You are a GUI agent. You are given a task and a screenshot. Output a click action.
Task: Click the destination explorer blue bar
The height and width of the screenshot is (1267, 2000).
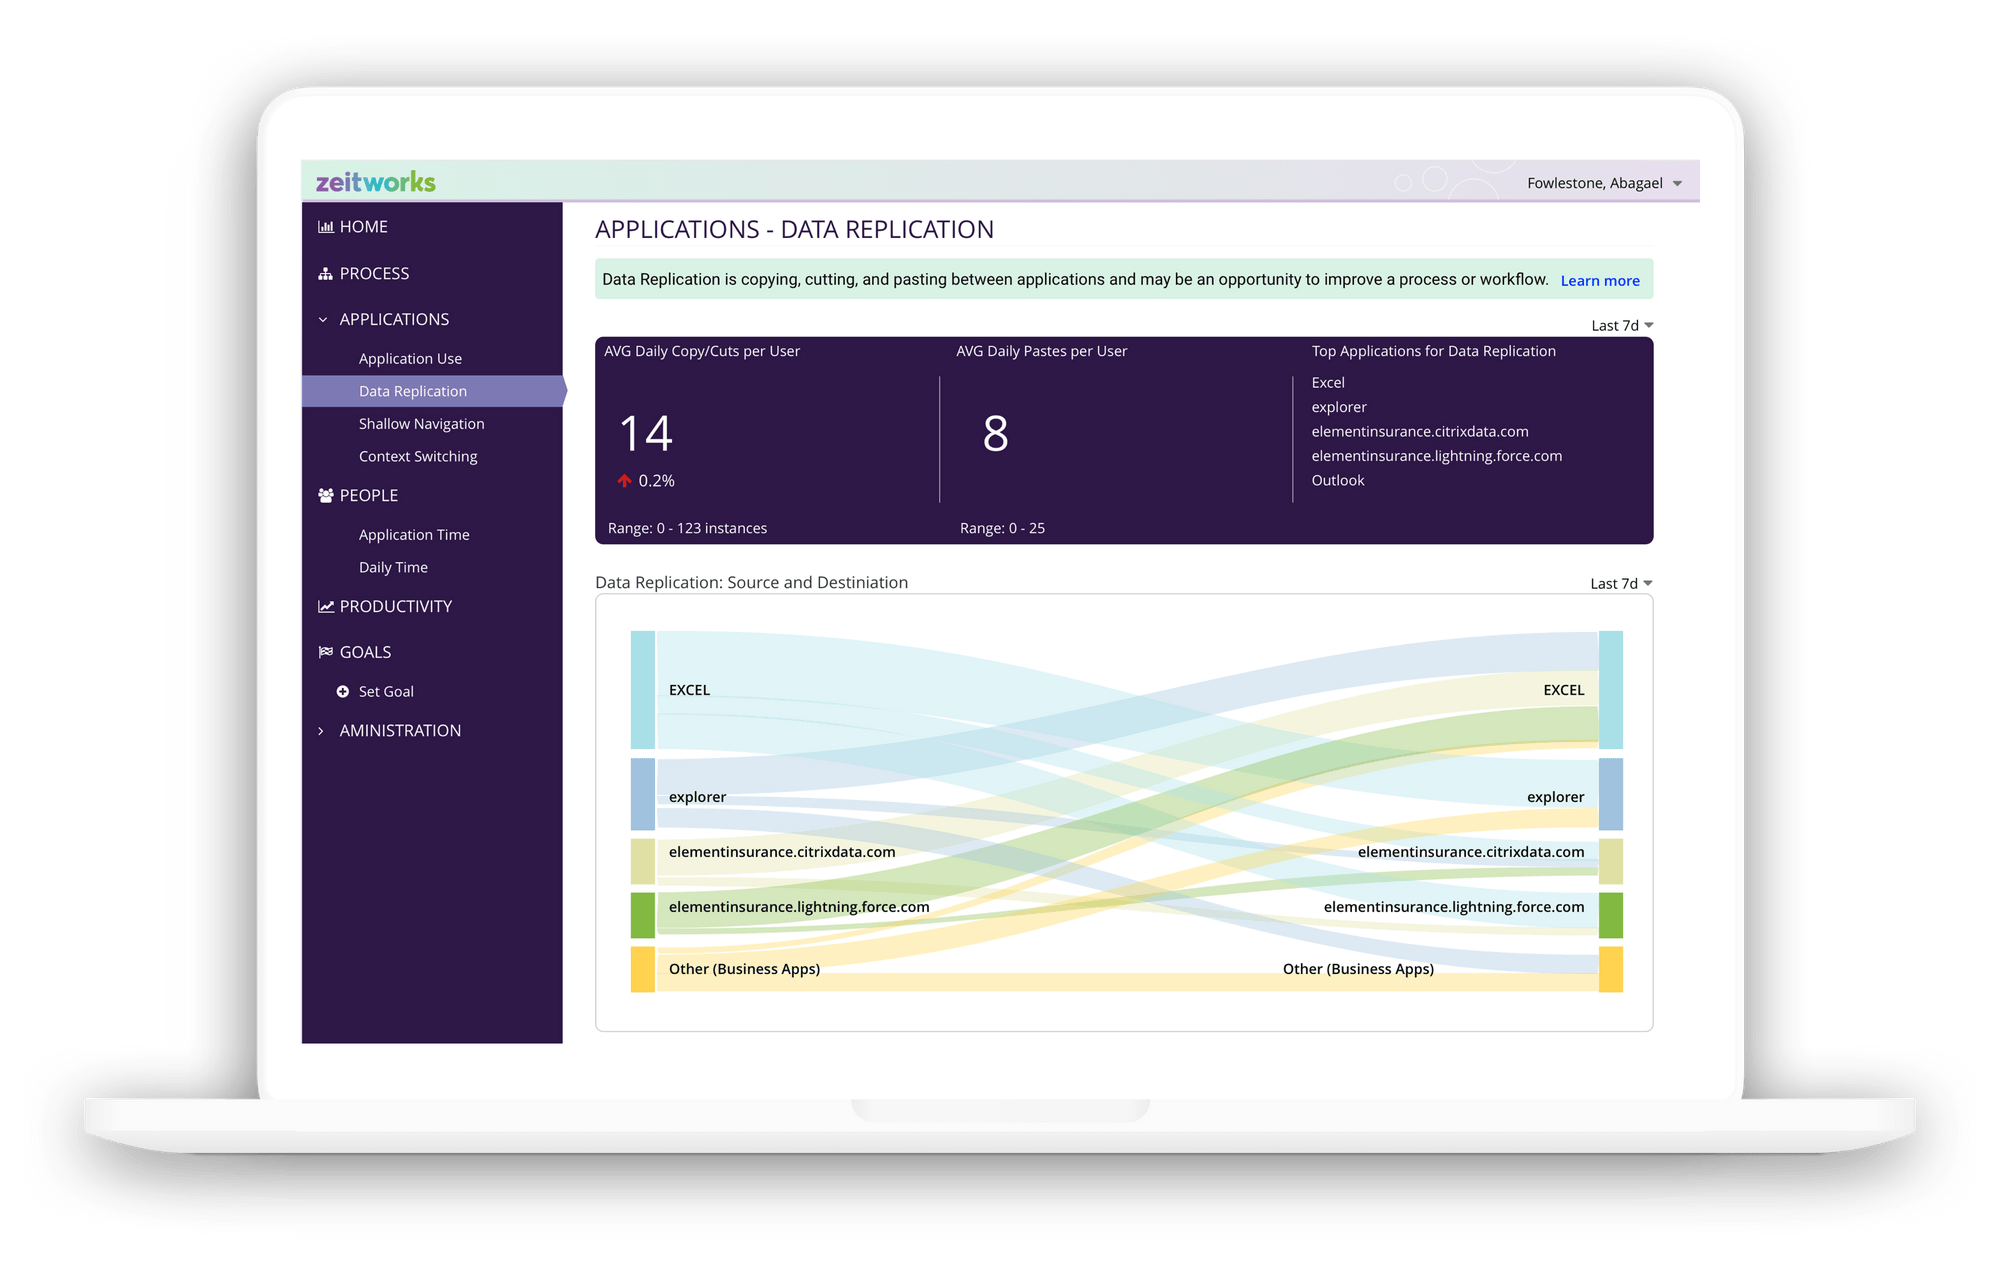click(1611, 794)
